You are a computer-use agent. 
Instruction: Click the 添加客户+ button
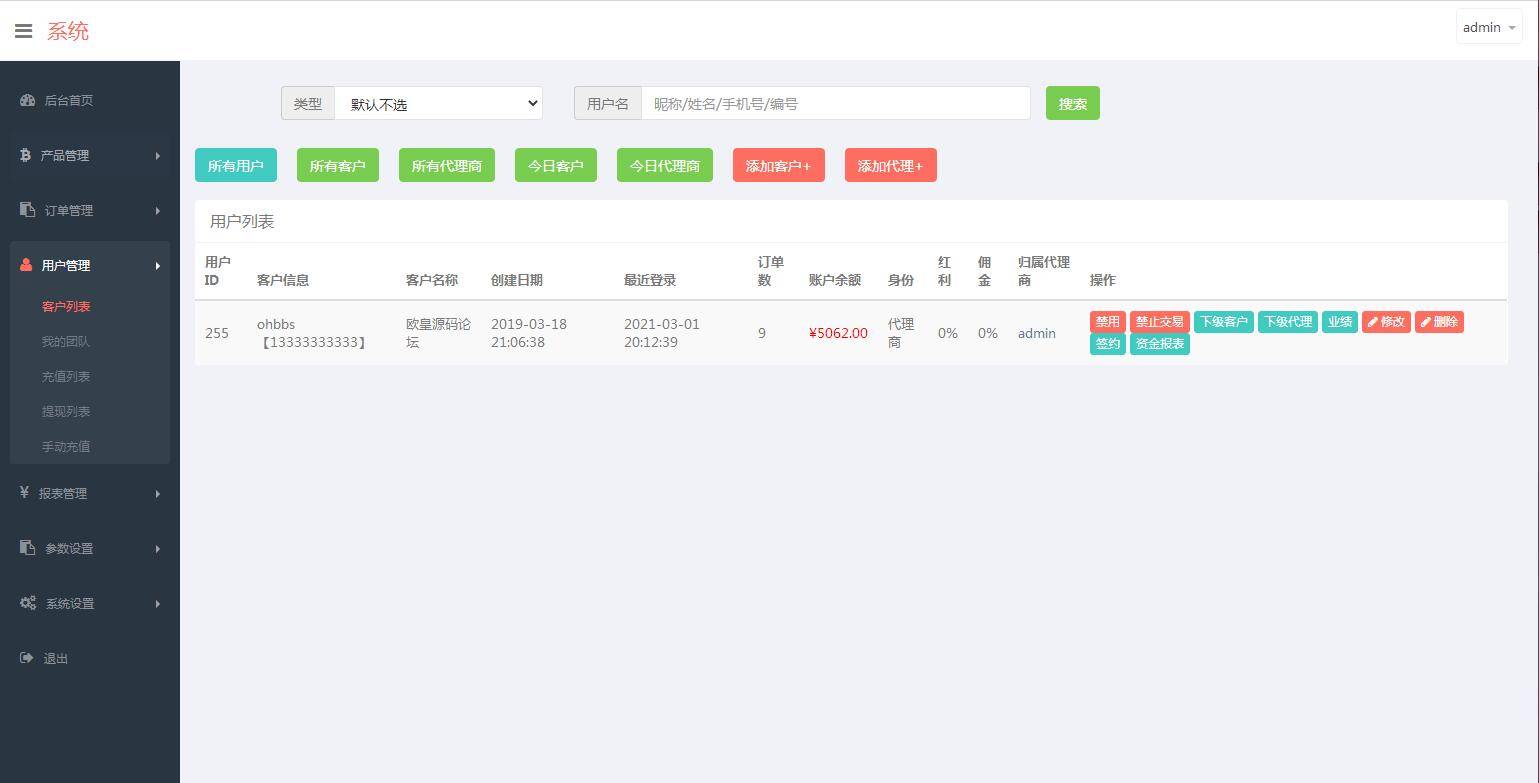coord(778,166)
